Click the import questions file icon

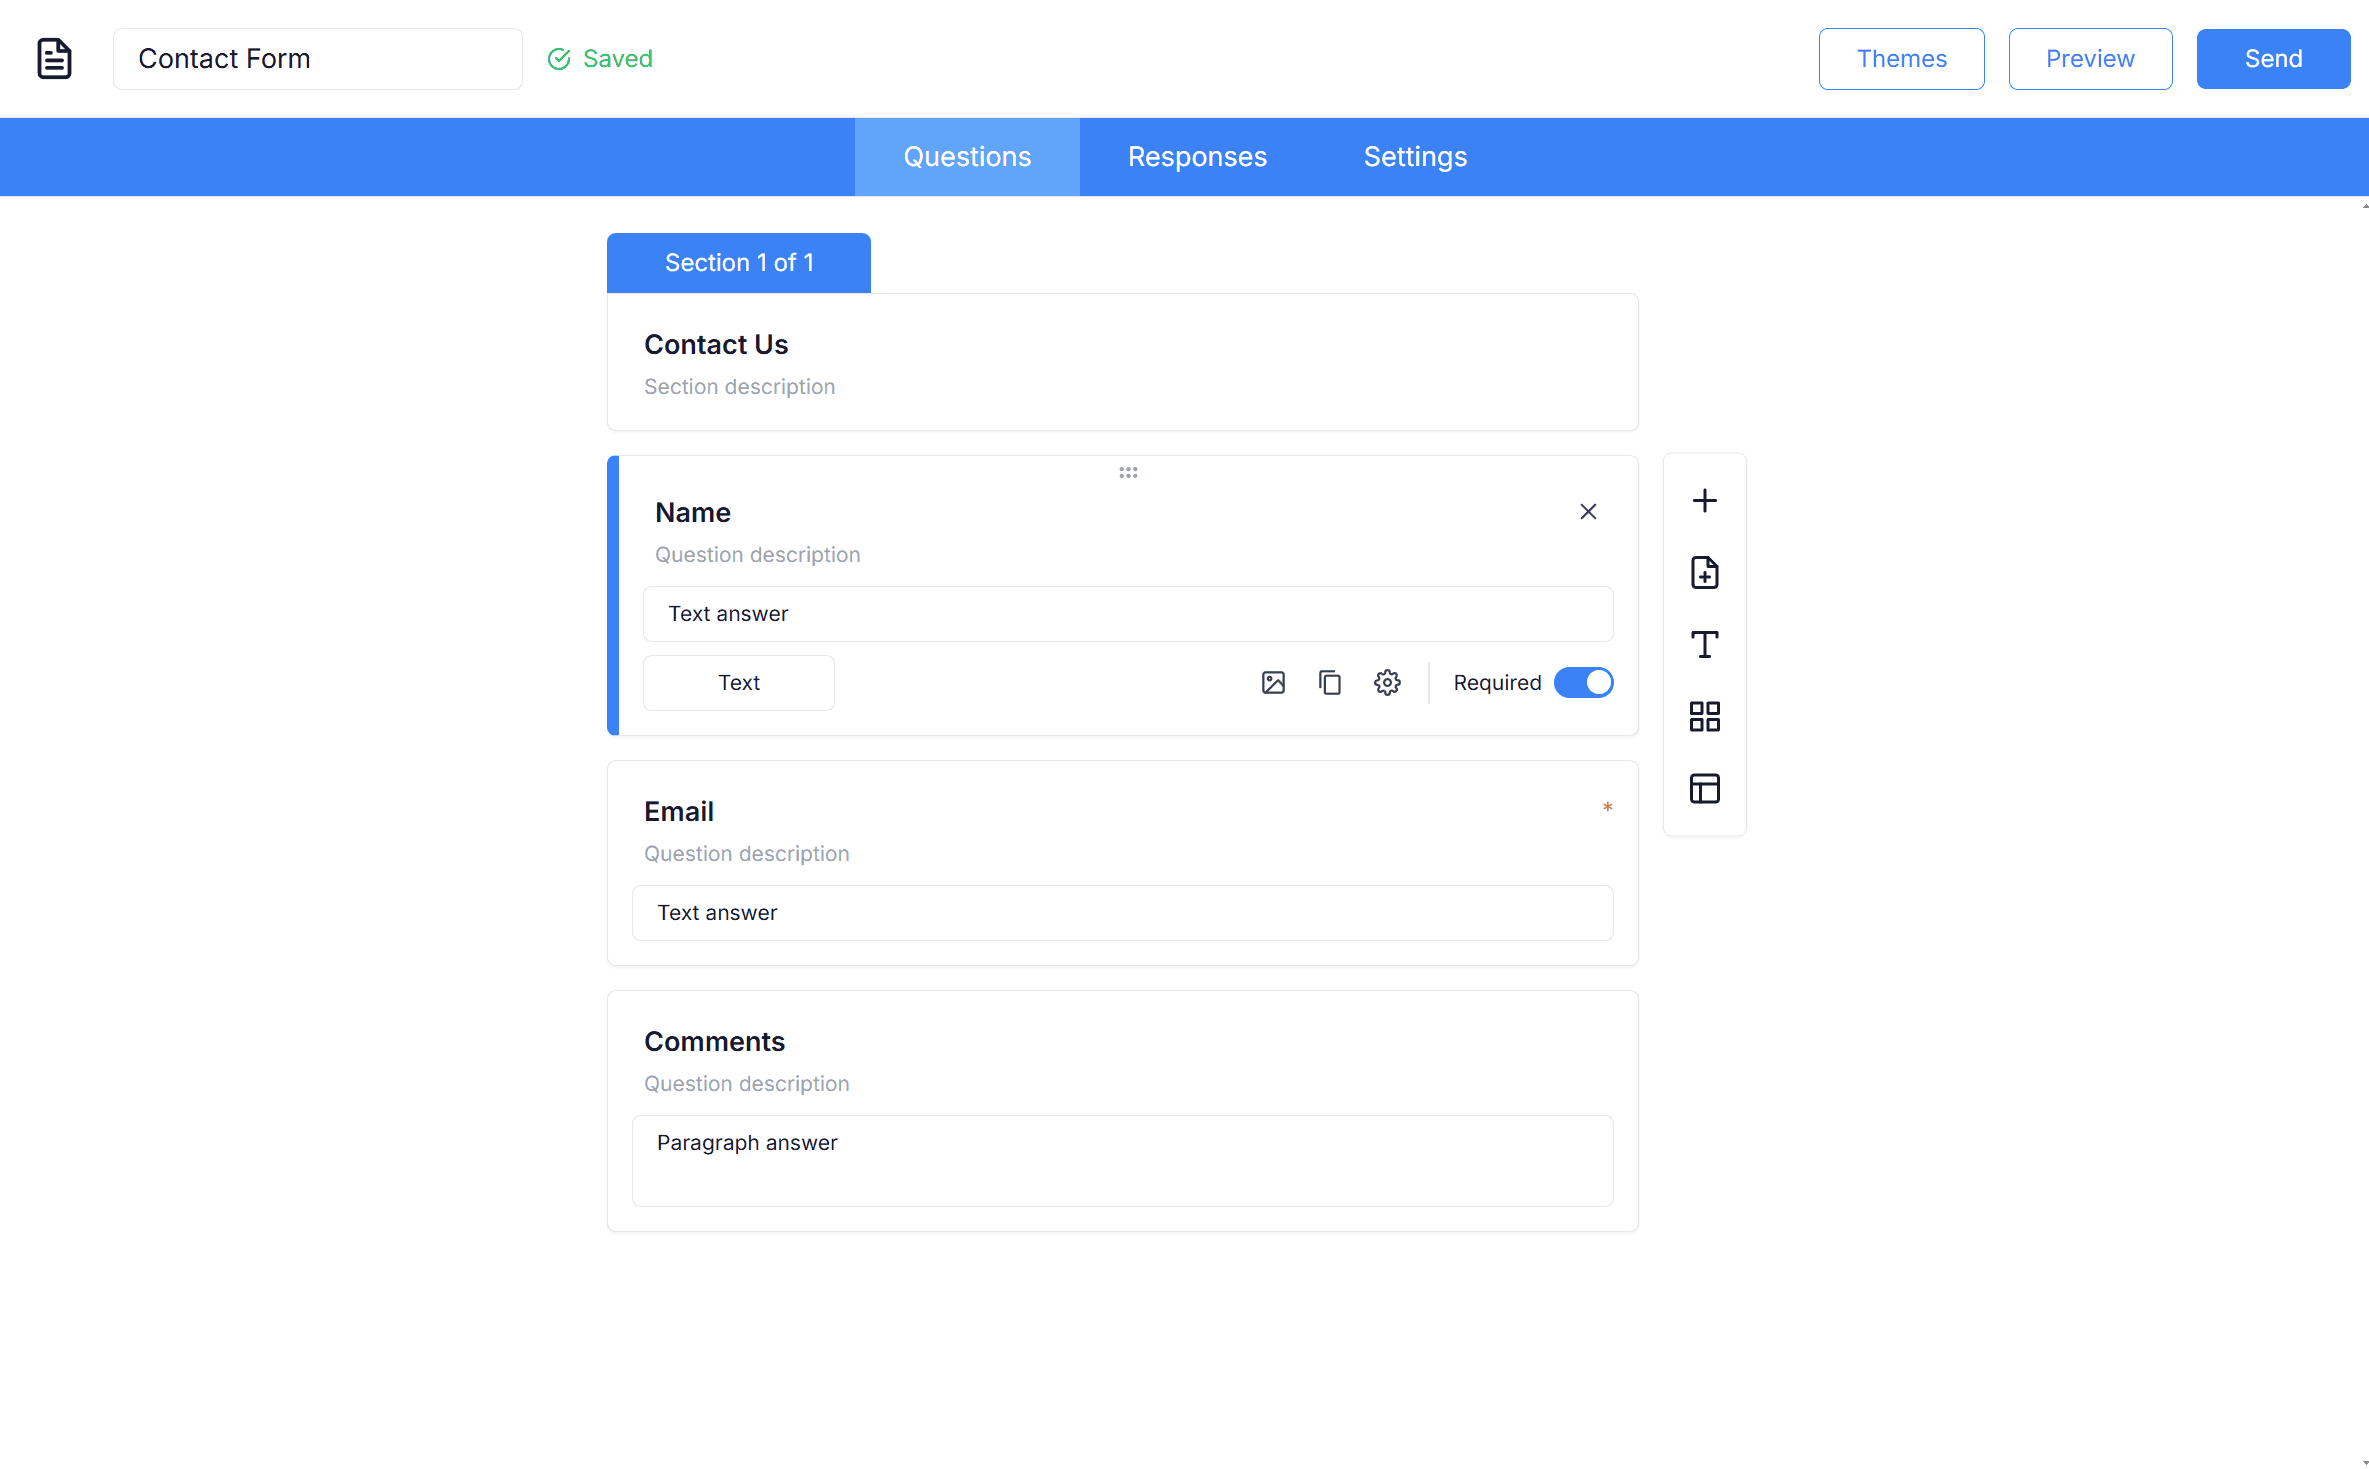[1704, 573]
